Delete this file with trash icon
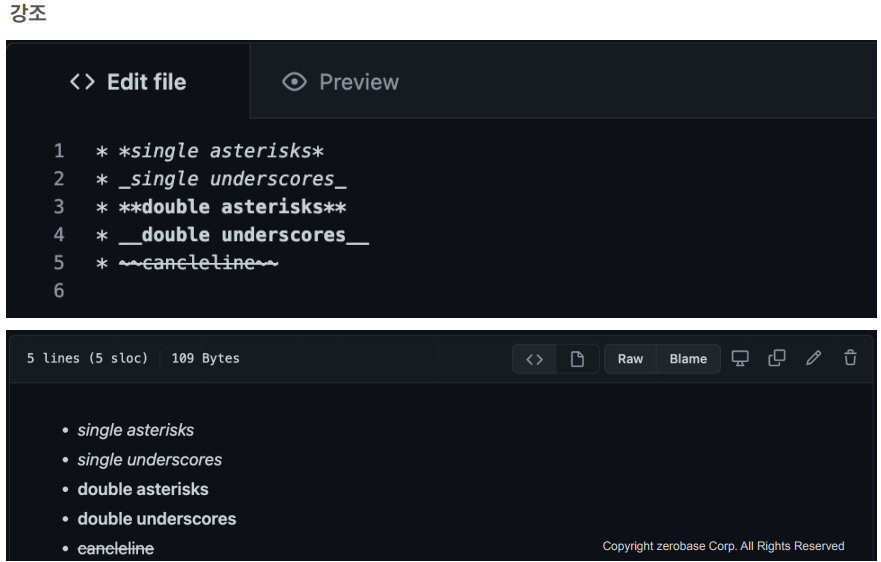The width and height of the screenshot is (881, 562). (850, 358)
